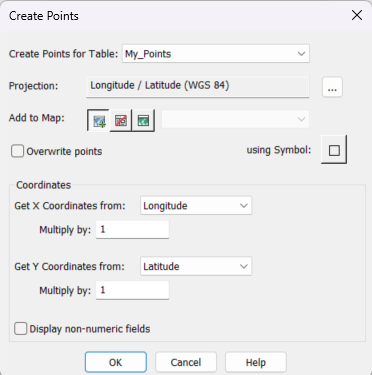Screen dimensions: 372x375
Task: Click the Coordinates group label
Action: click(x=44, y=185)
